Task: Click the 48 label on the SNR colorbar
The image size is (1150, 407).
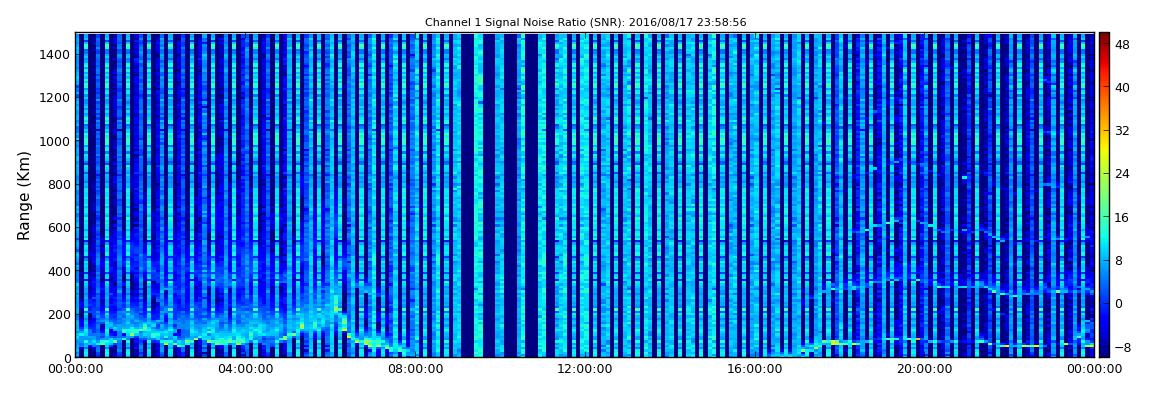Action: 1123,44
